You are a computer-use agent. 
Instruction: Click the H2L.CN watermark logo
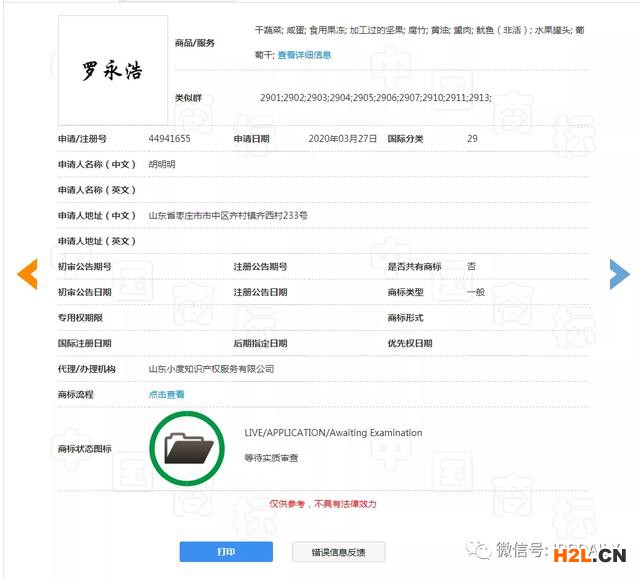tap(597, 554)
